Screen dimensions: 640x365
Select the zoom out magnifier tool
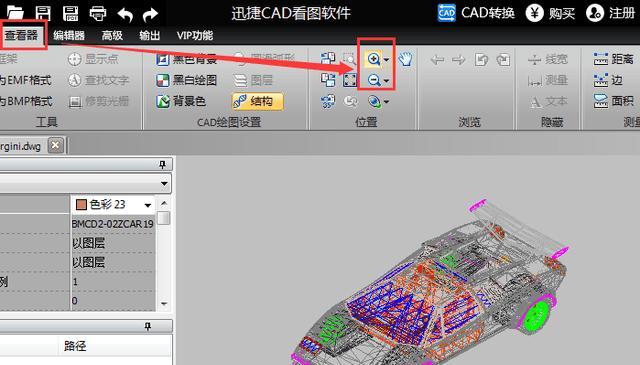[x=373, y=80]
